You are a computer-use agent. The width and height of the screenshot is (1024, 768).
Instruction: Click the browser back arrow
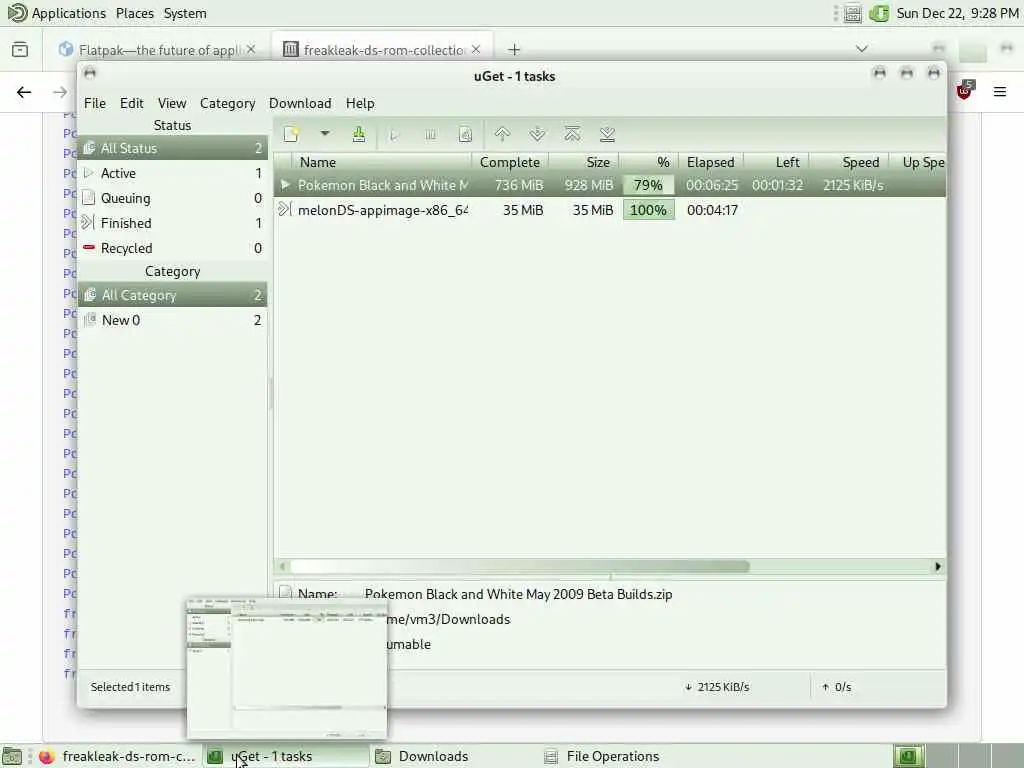[x=24, y=92]
